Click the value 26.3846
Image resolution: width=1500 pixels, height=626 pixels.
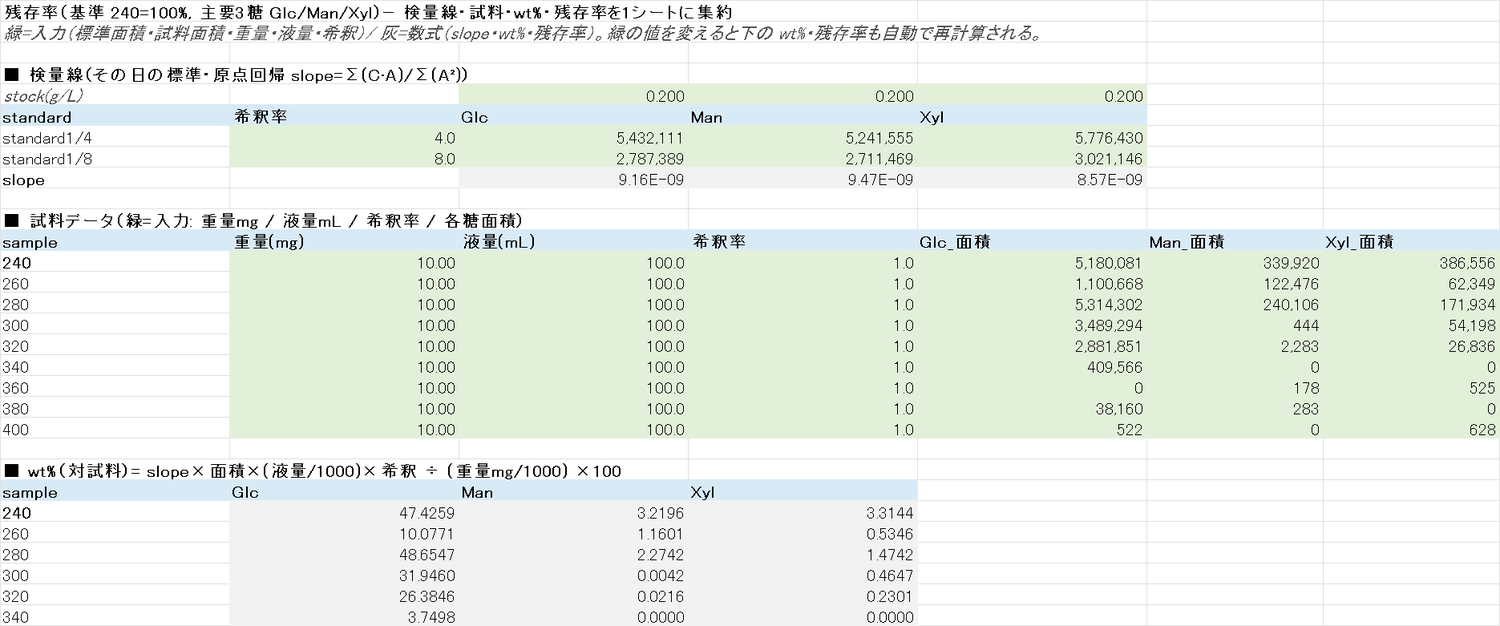point(344,597)
